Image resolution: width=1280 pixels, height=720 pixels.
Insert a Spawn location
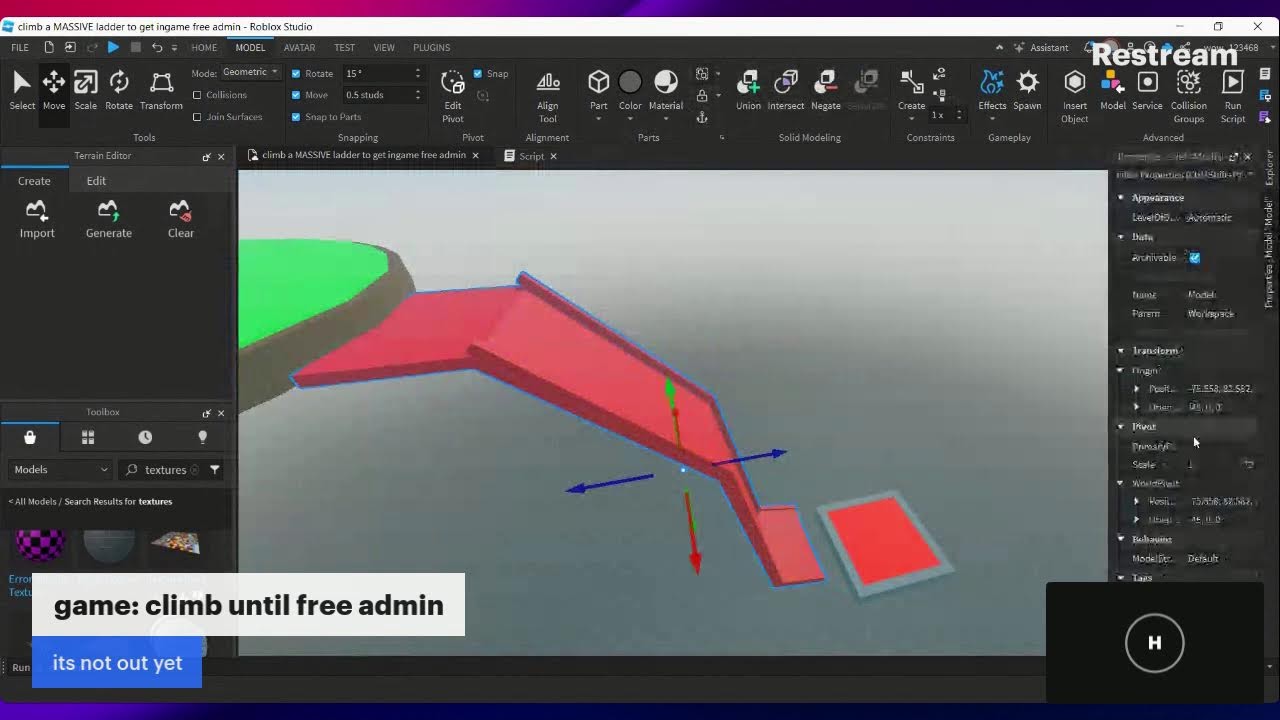click(x=1027, y=90)
